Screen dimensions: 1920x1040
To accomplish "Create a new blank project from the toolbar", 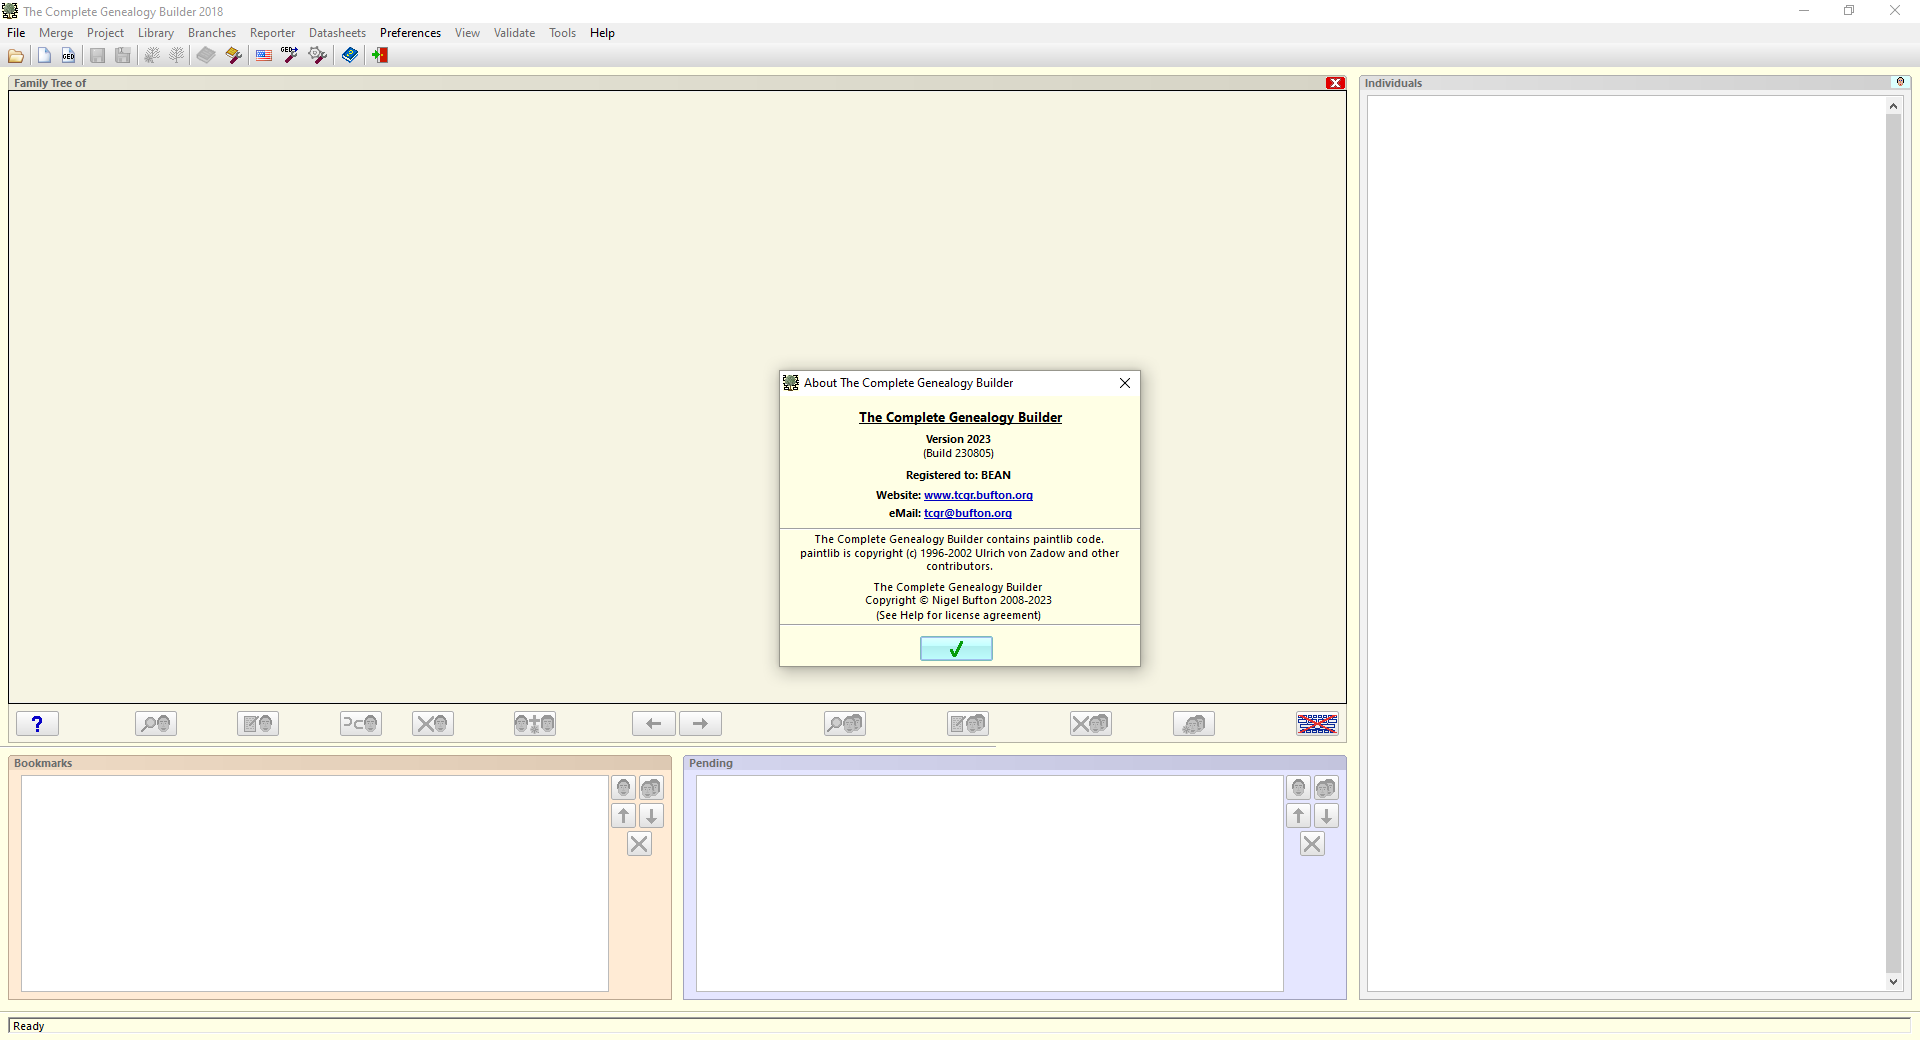I will point(44,56).
